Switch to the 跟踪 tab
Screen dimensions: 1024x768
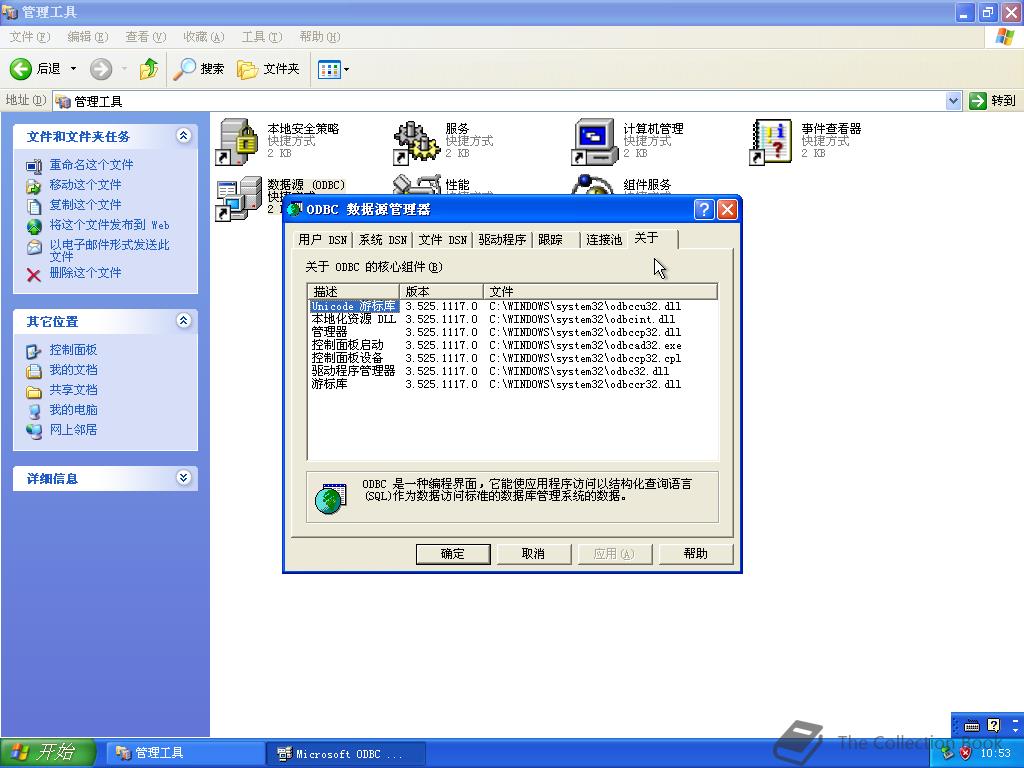556,240
